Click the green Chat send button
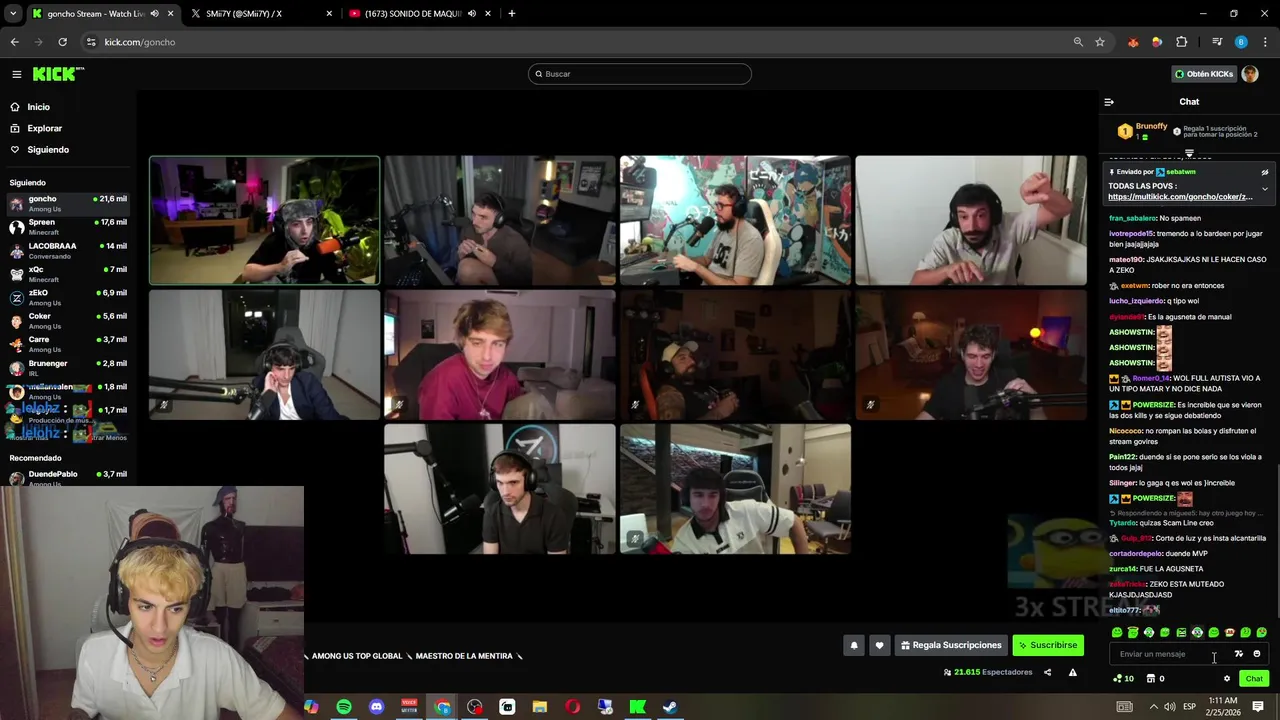The width and height of the screenshot is (1280, 720). (x=1254, y=679)
